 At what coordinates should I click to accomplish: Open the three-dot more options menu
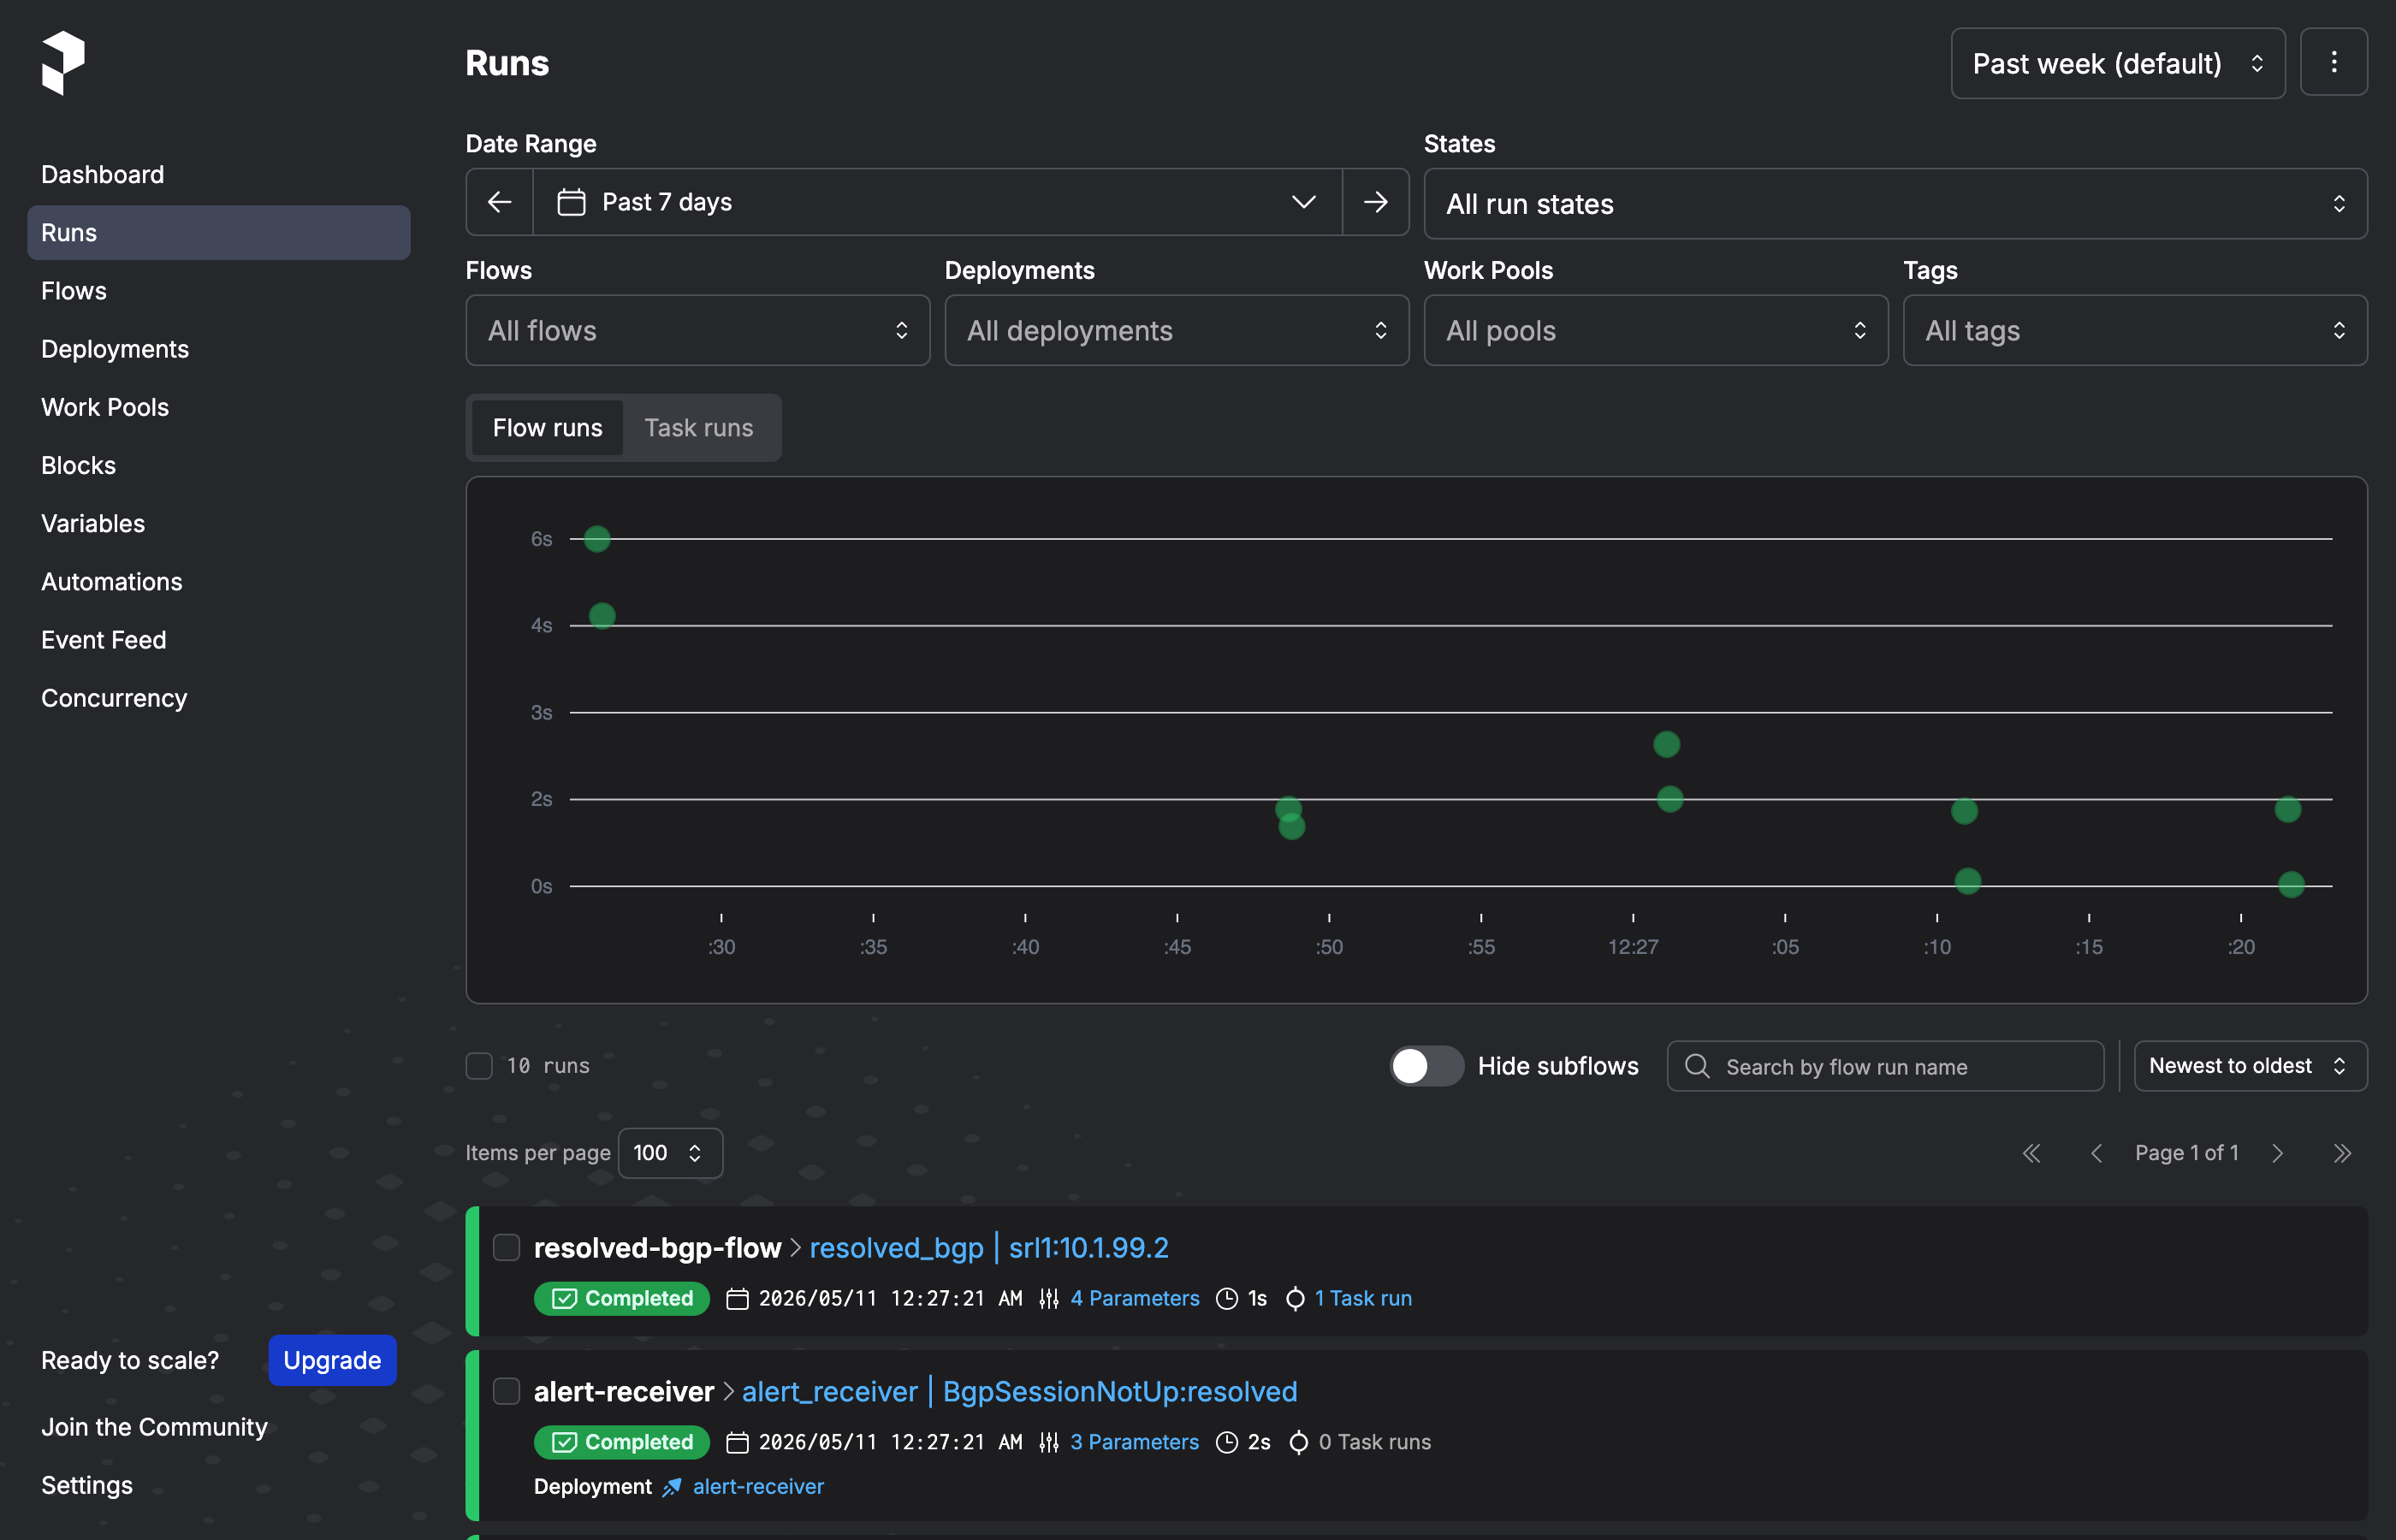point(2333,62)
